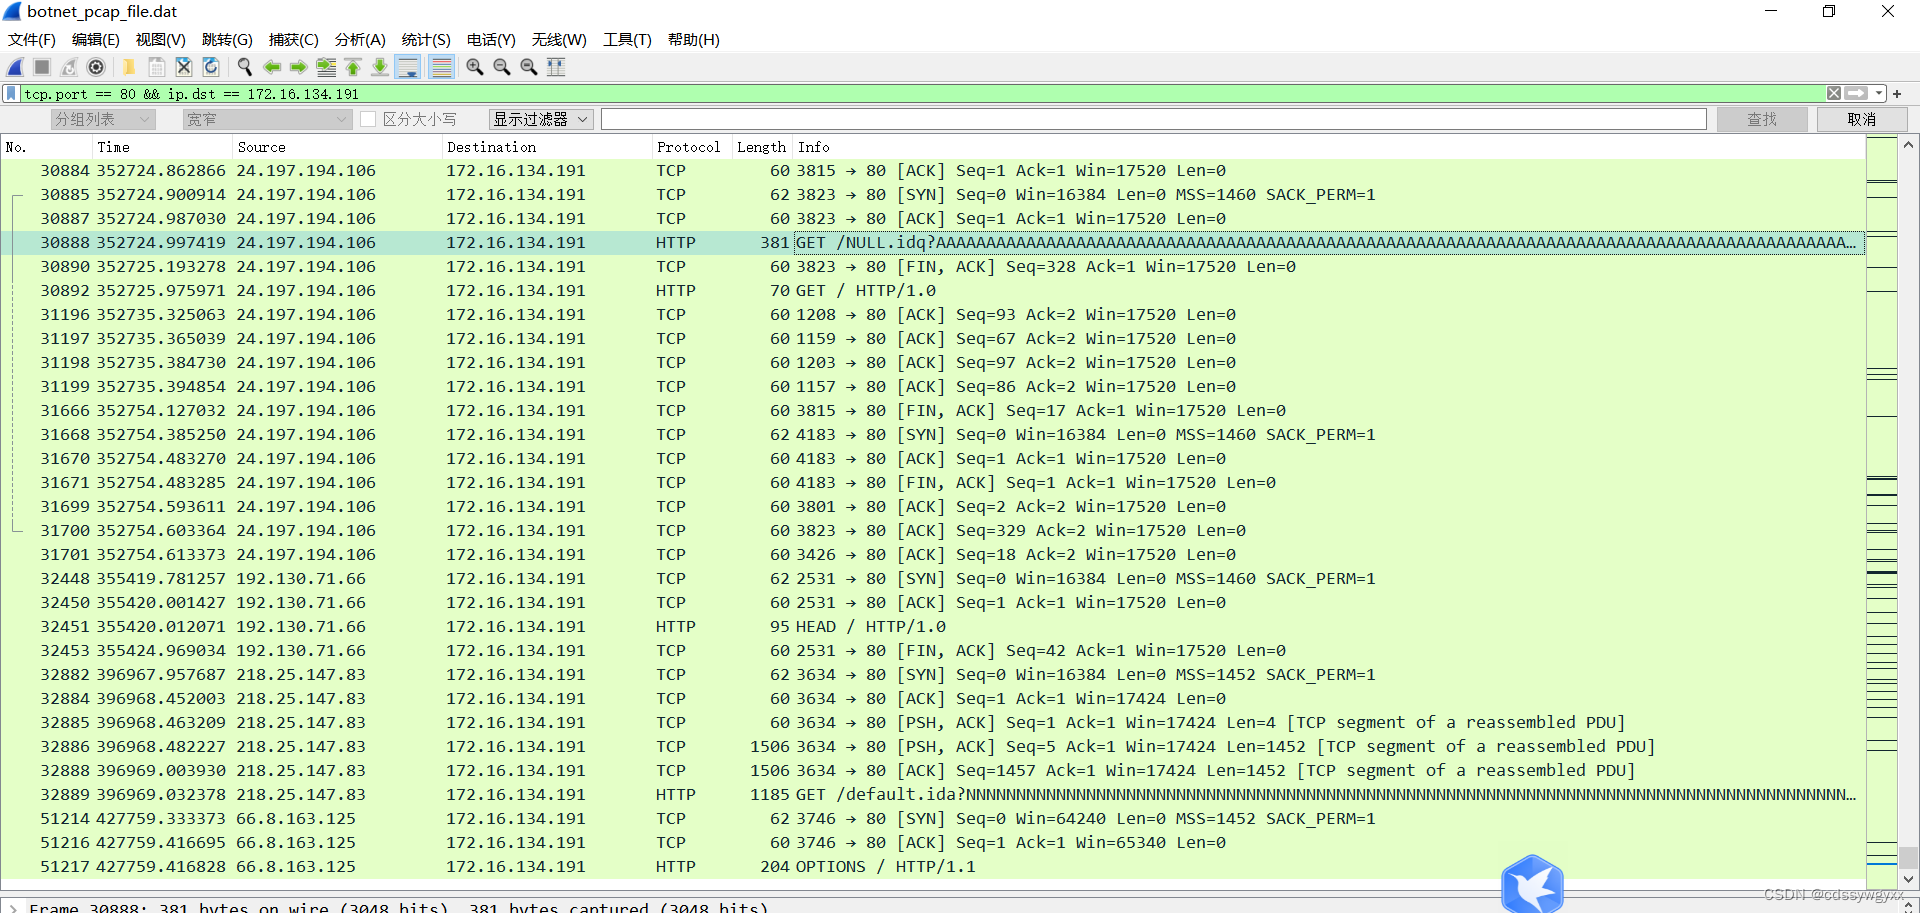Open the 电话(Y) menu
The width and height of the screenshot is (1920, 913).
pos(491,40)
